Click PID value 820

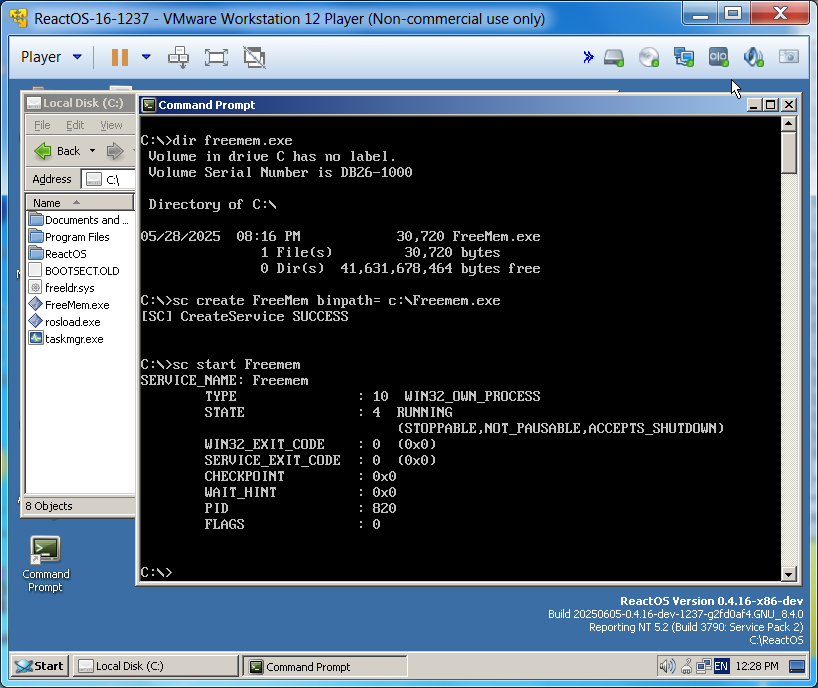[x=384, y=508]
